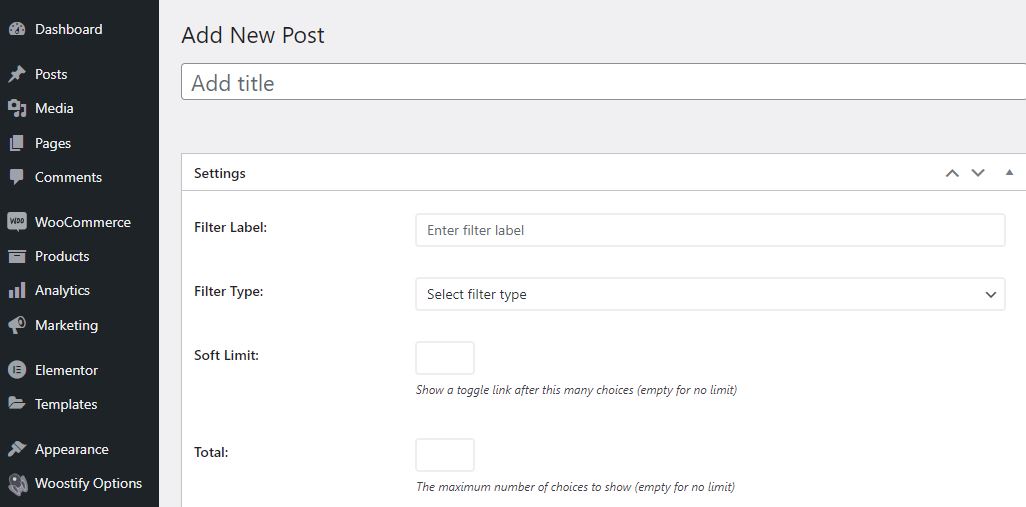Viewport: 1026px width, 507px height.
Task: Move Settings panel up with arrow
Action: 952,173
